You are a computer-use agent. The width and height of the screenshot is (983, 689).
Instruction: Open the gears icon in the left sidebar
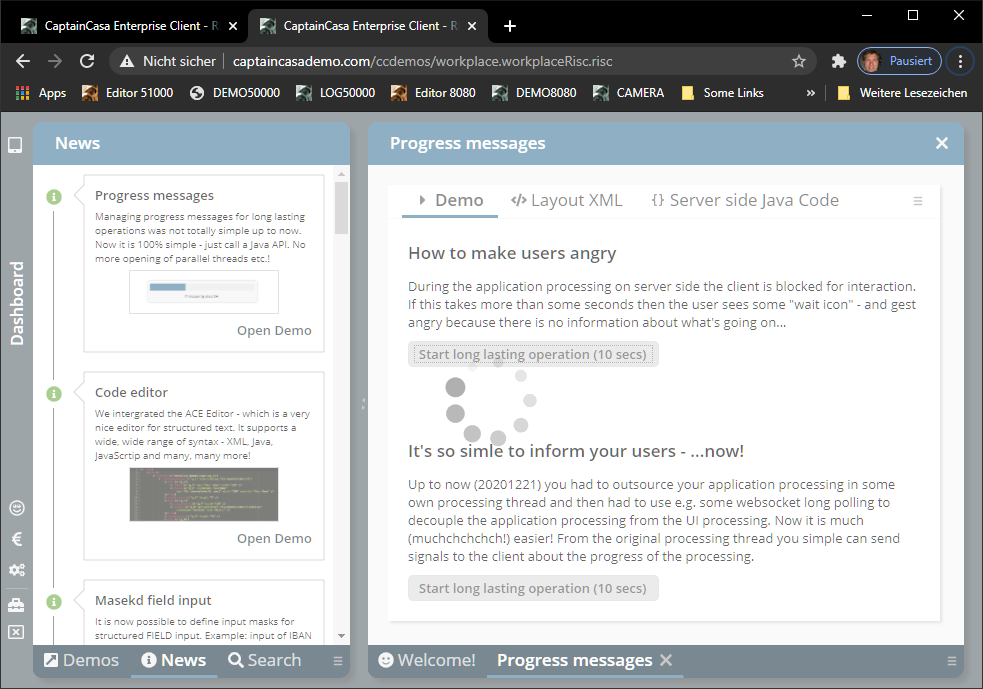(15, 569)
